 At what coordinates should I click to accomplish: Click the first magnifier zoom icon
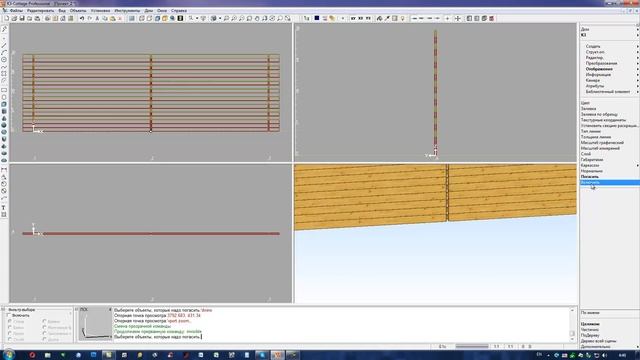[x=226, y=18]
